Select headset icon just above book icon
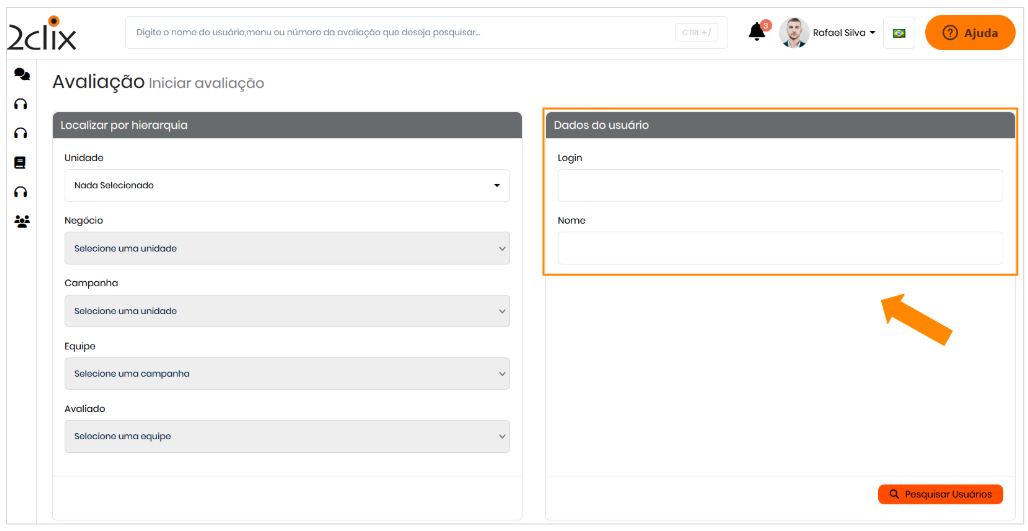 [x=20, y=133]
